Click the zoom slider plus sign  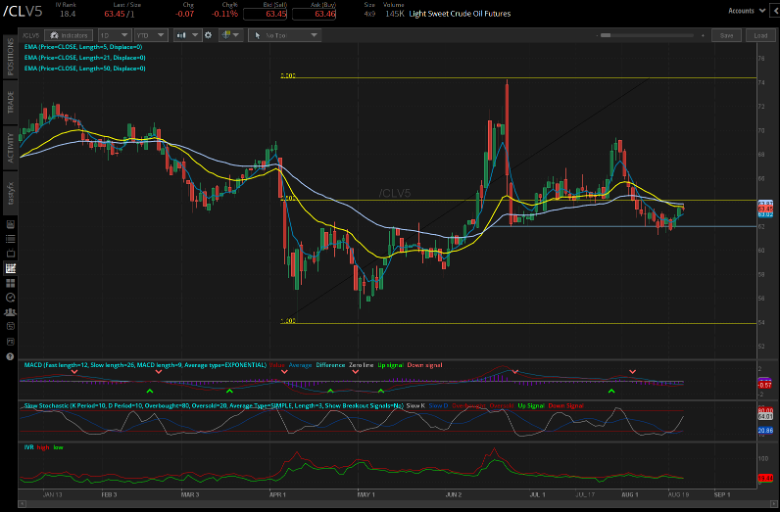point(702,35)
